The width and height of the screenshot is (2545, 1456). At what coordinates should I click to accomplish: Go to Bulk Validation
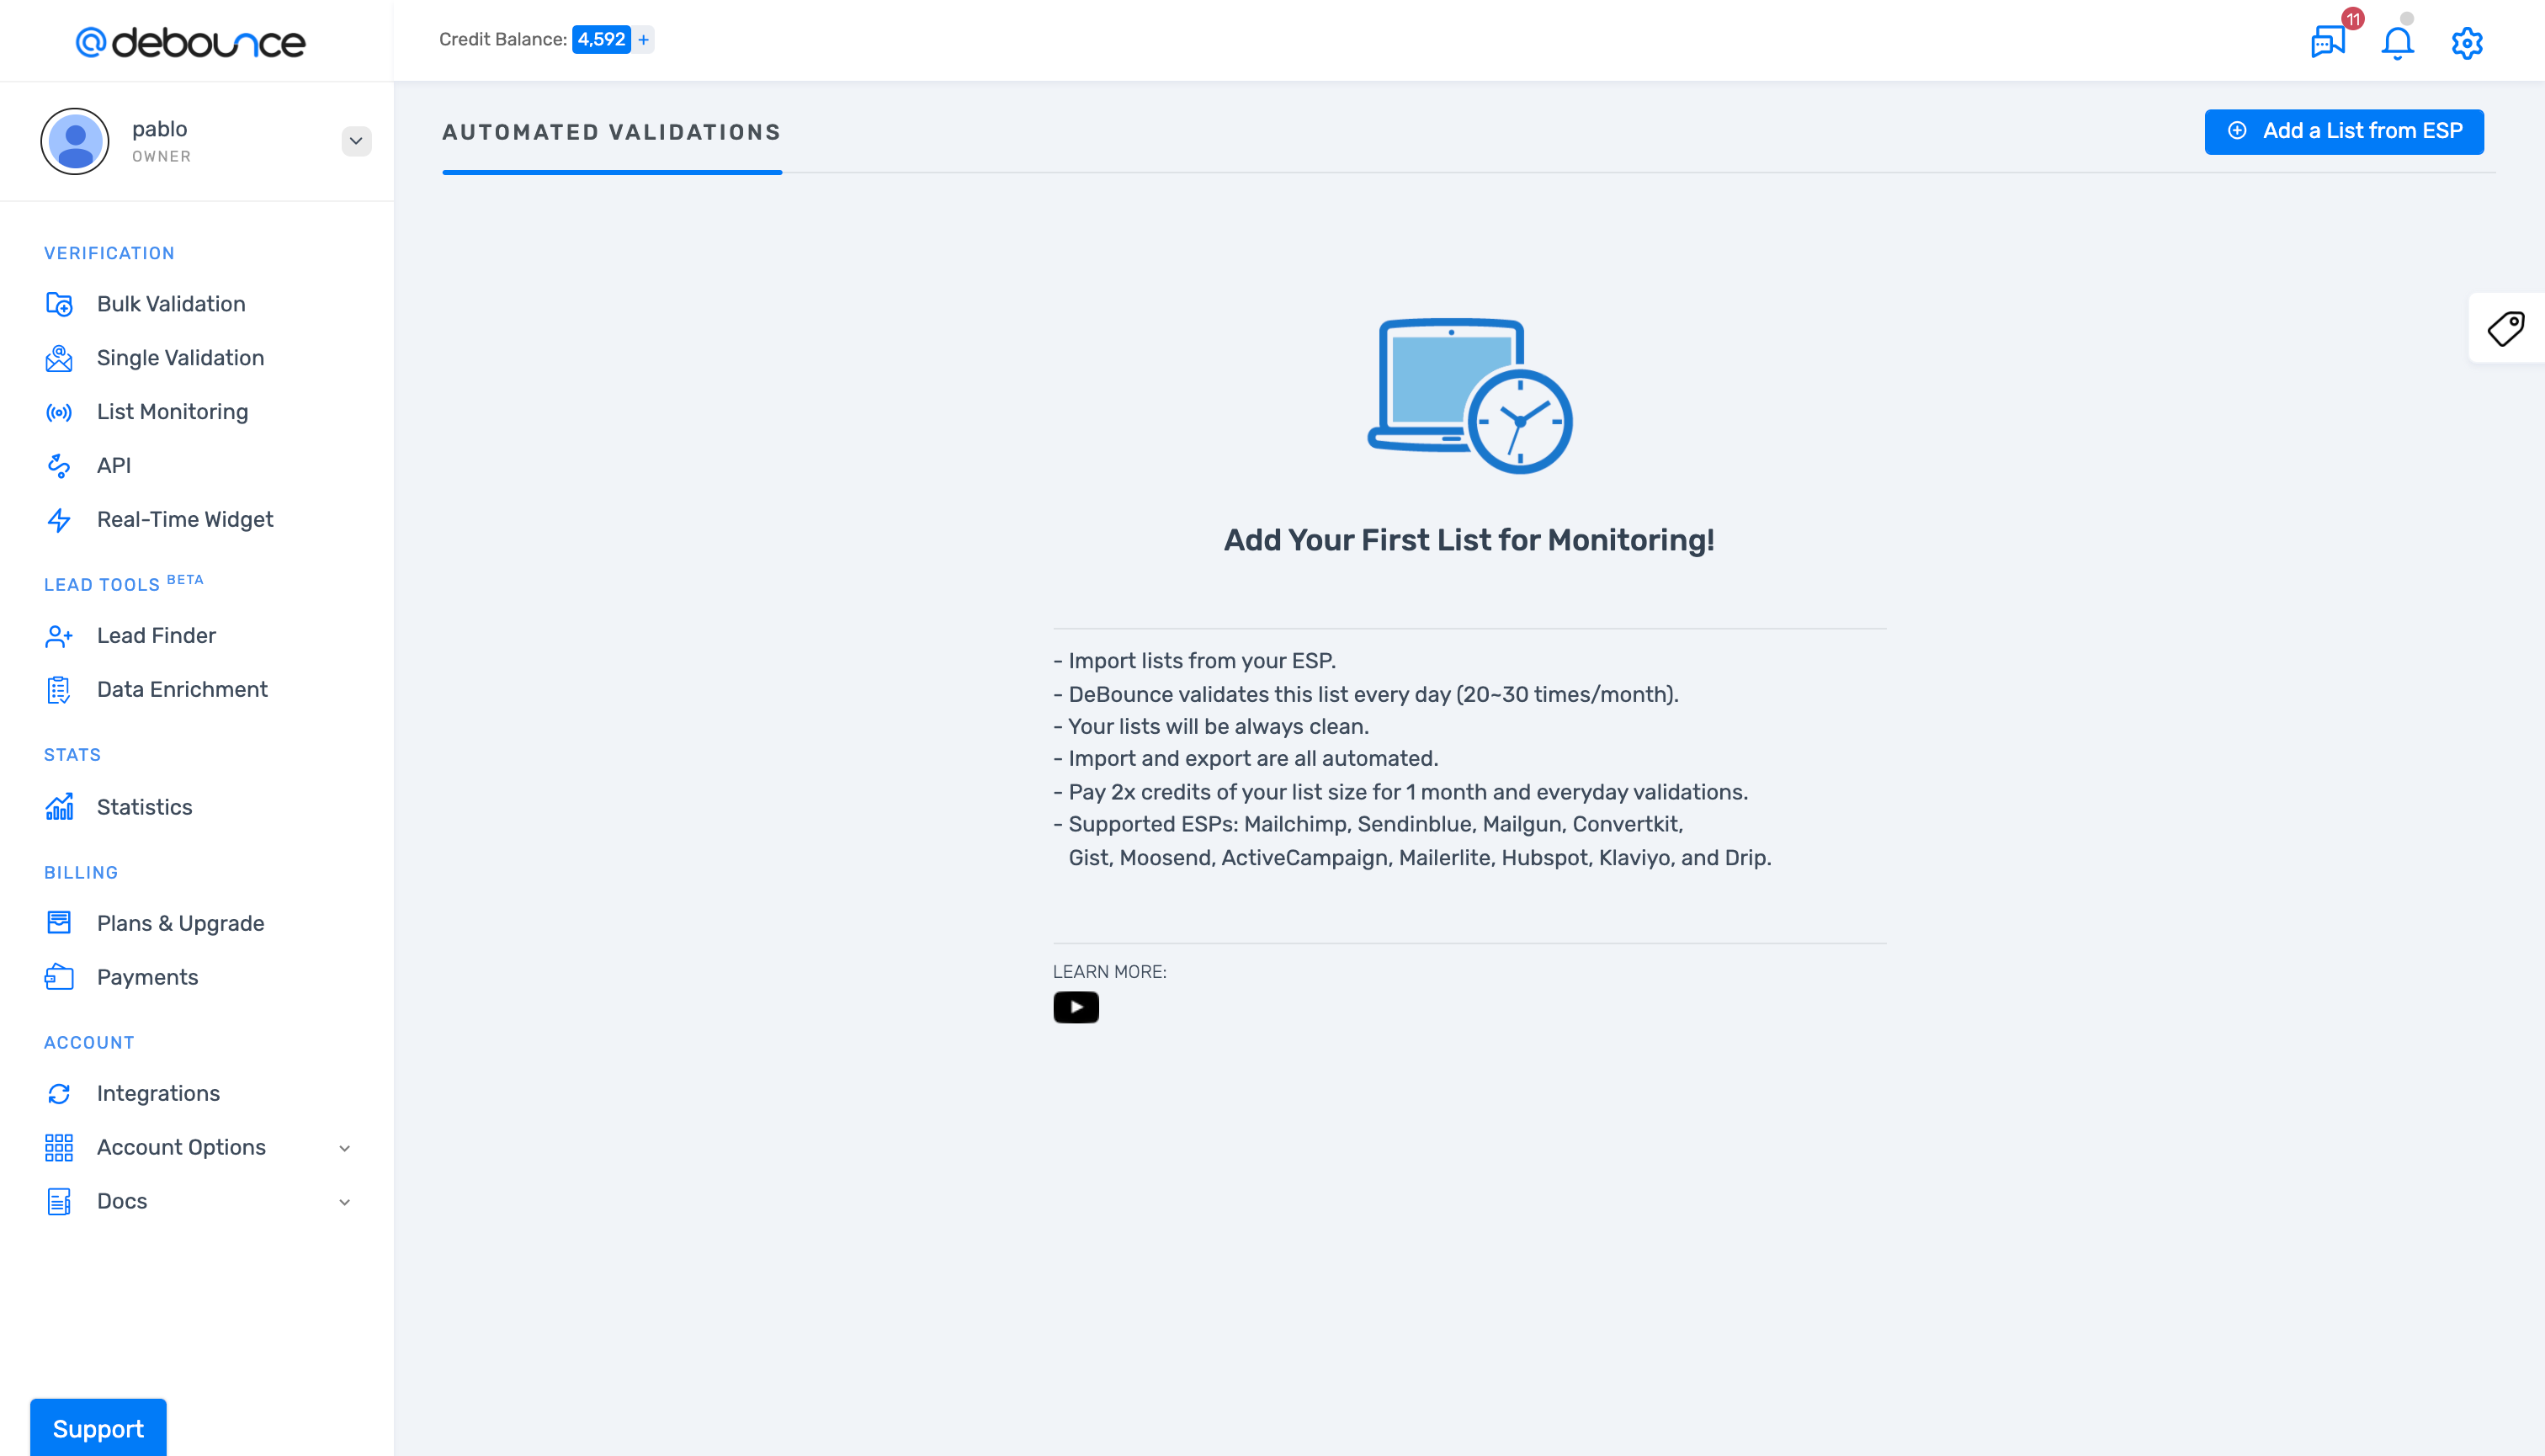coord(171,304)
